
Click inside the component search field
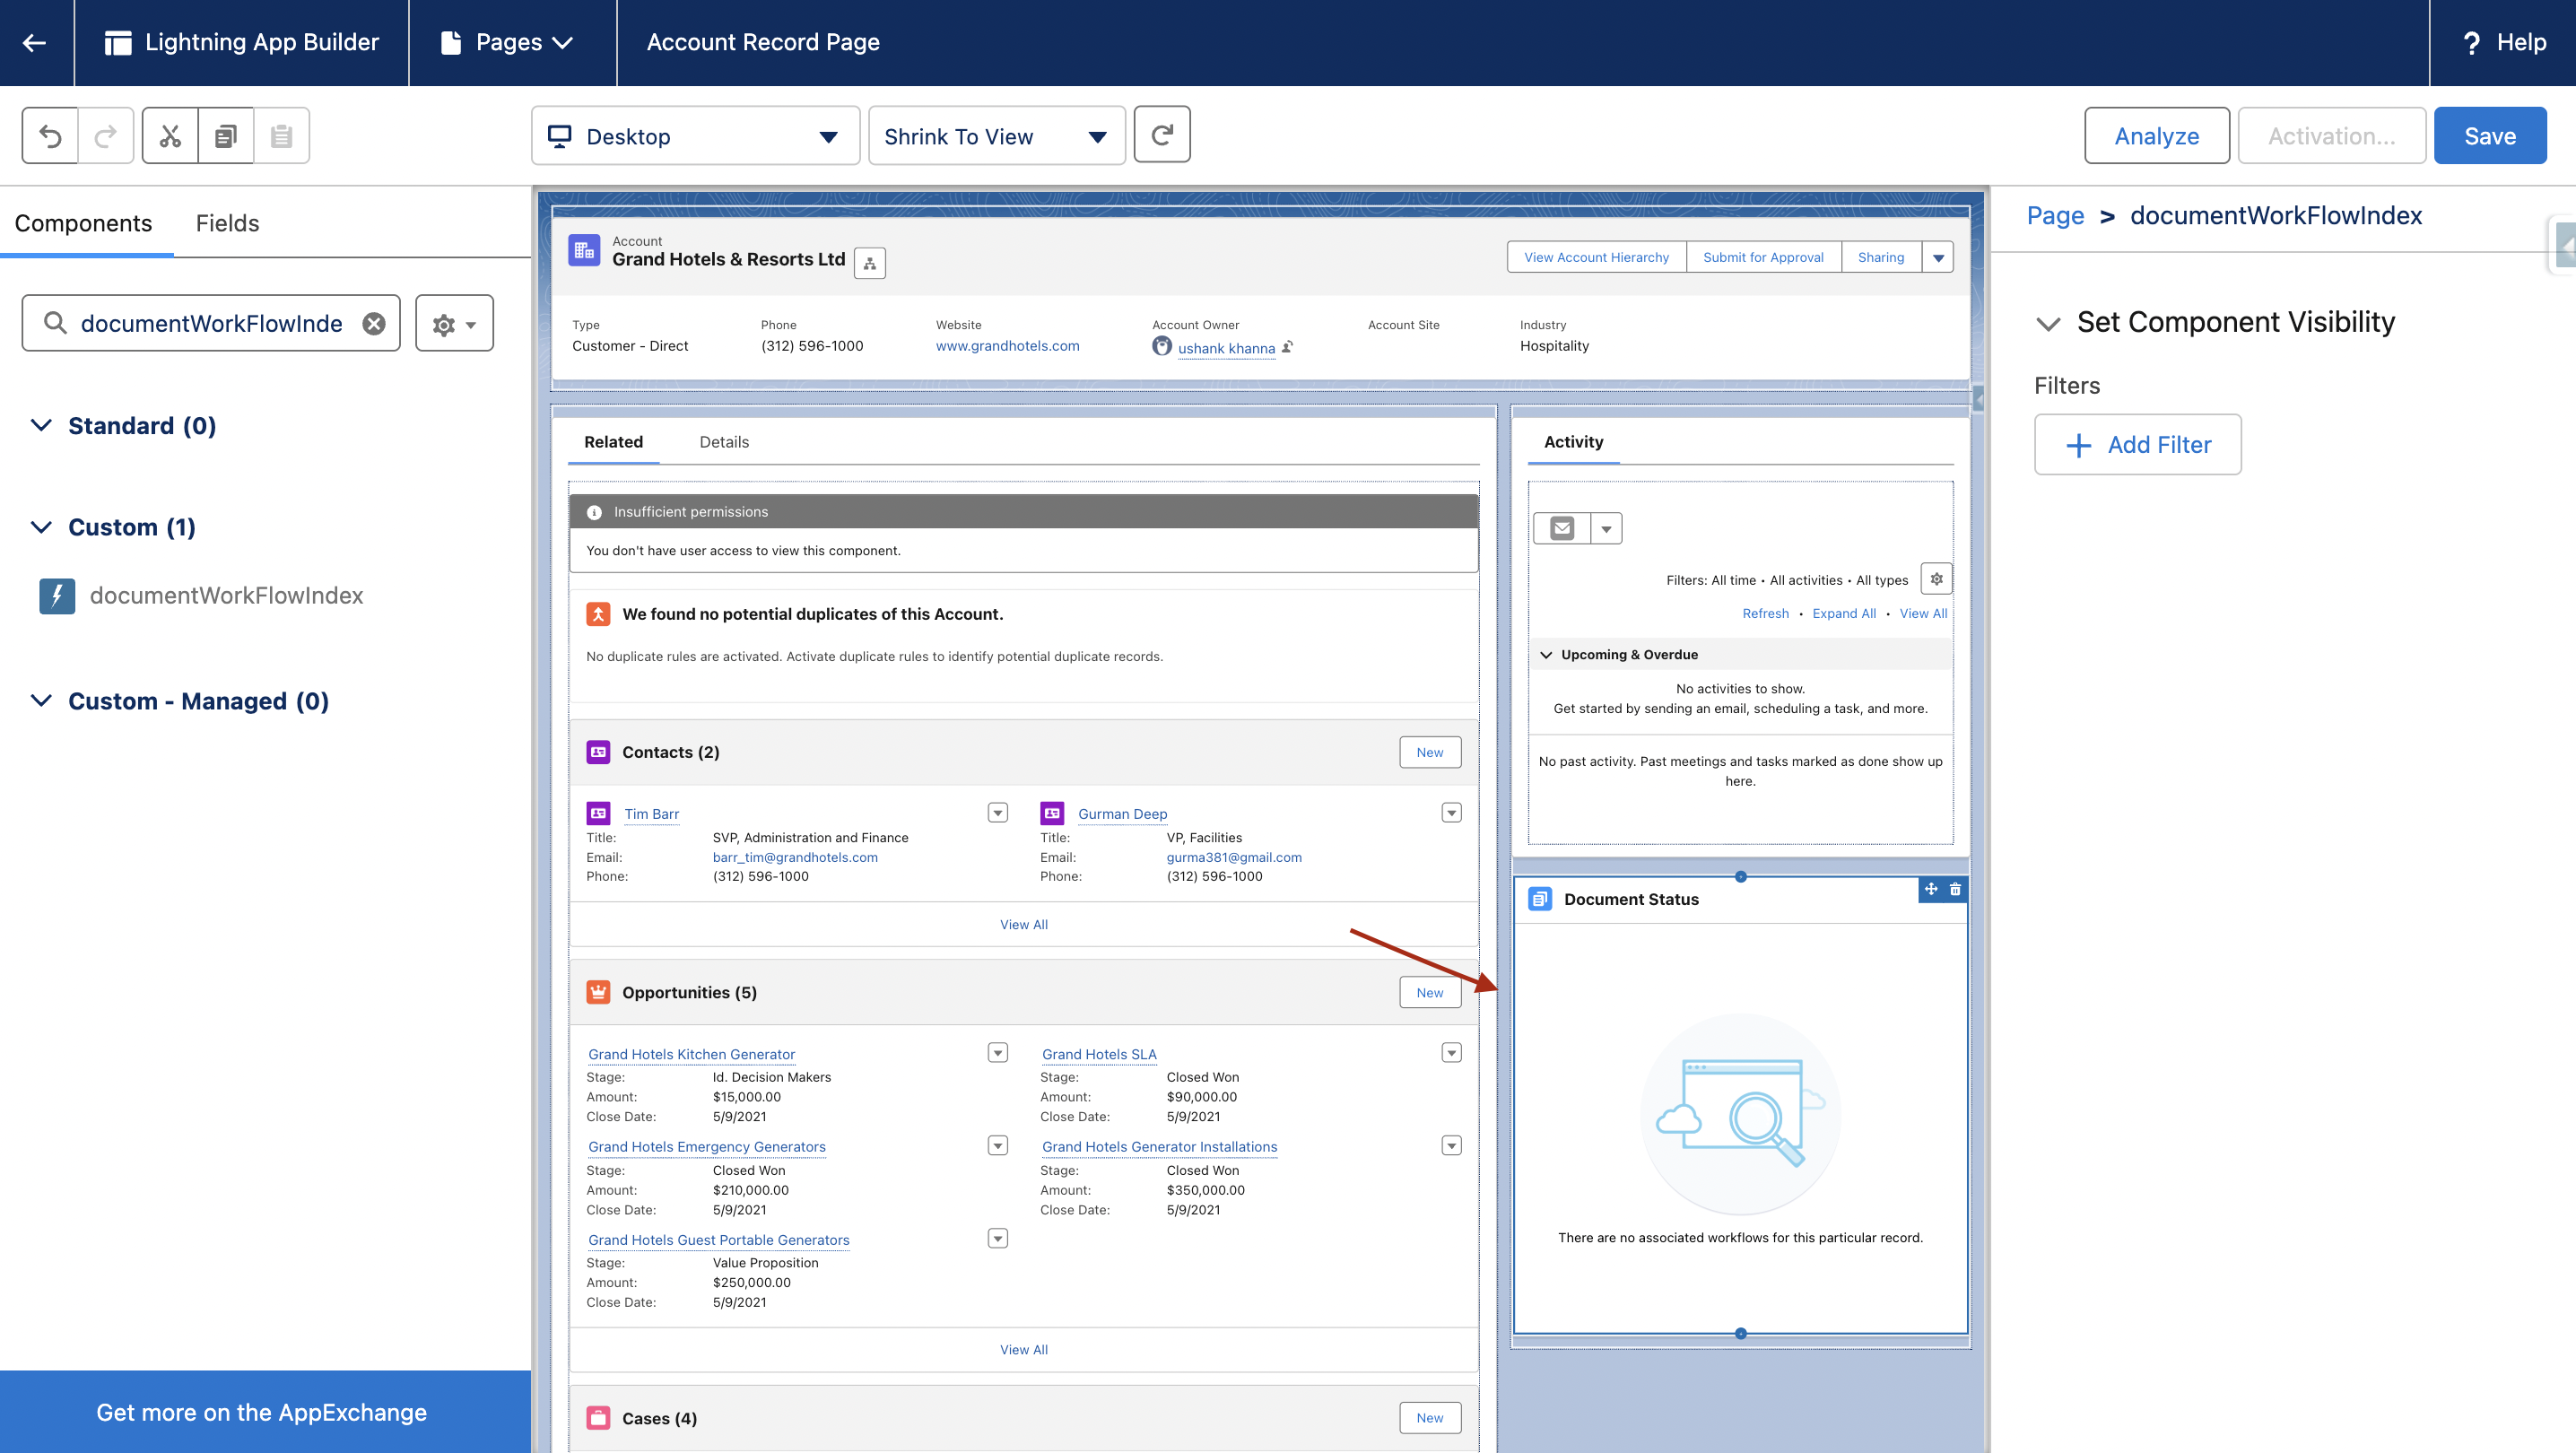(x=211, y=323)
